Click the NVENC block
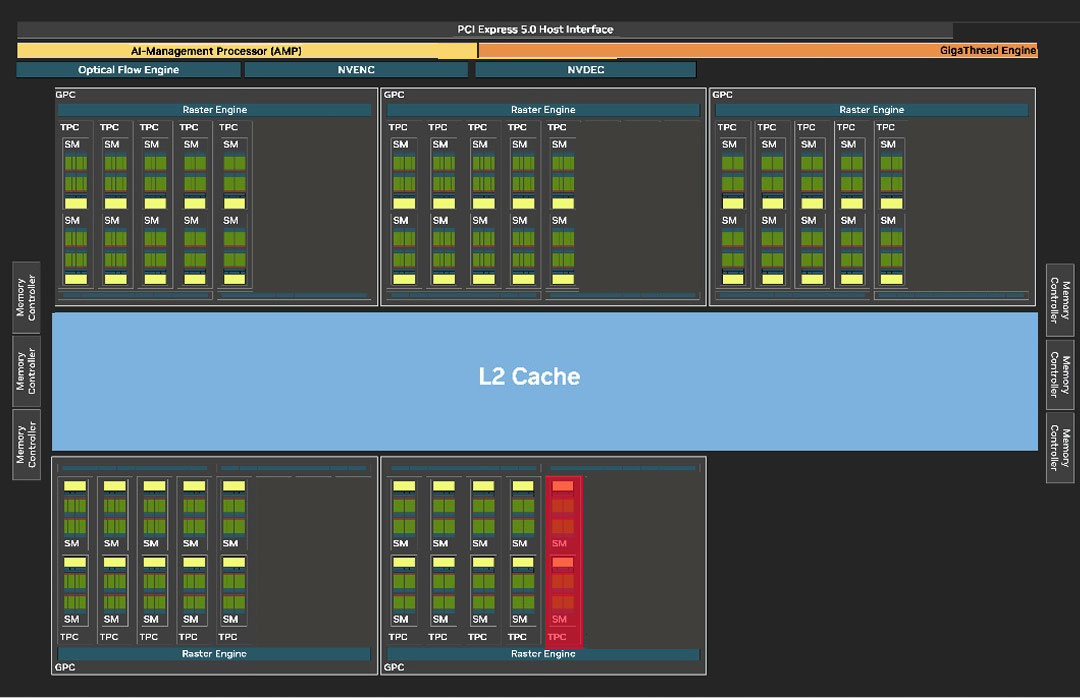The width and height of the screenshot is (1080, 698). [x=356, y=70]
